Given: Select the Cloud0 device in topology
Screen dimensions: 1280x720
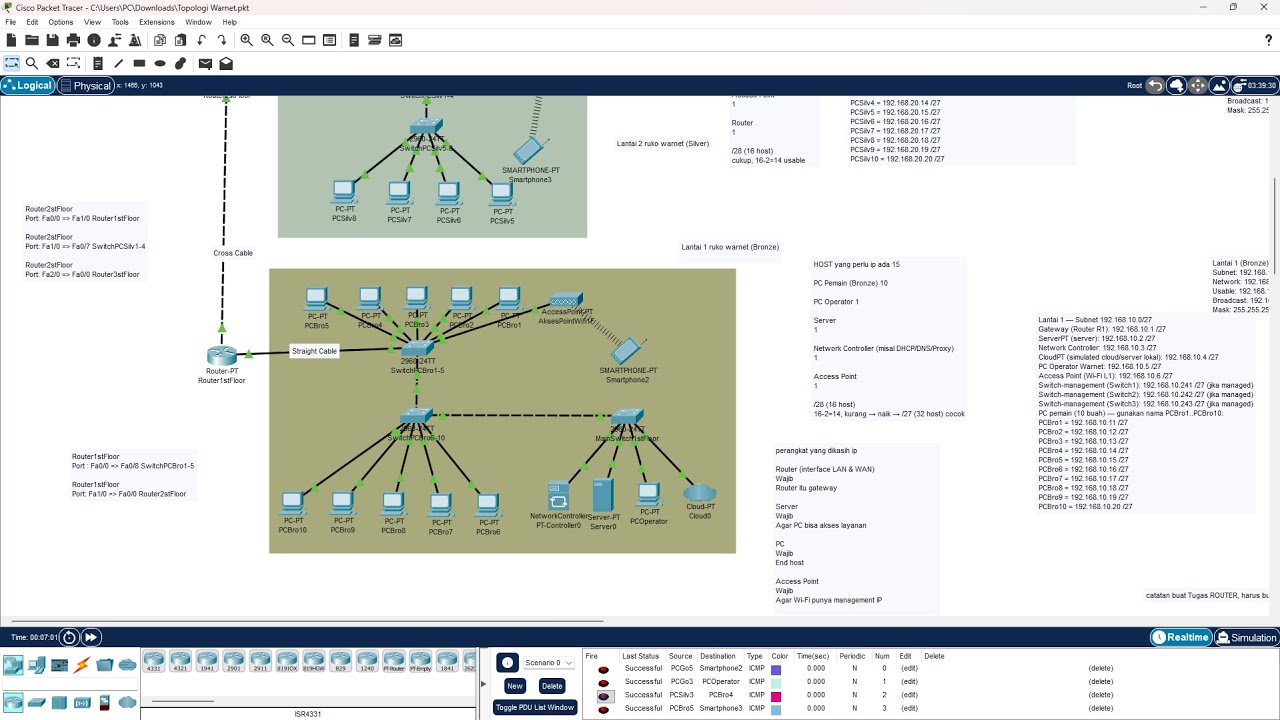Looking at the screenshot, I should [700, 493].
